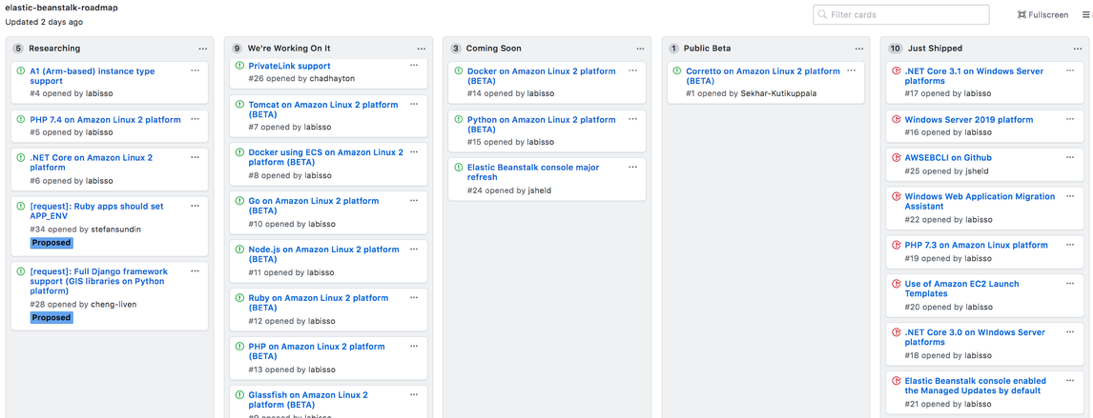Screen dimensions: 1093x418
Task: Enter Fullscreen mode
Action: [1043, 15]
